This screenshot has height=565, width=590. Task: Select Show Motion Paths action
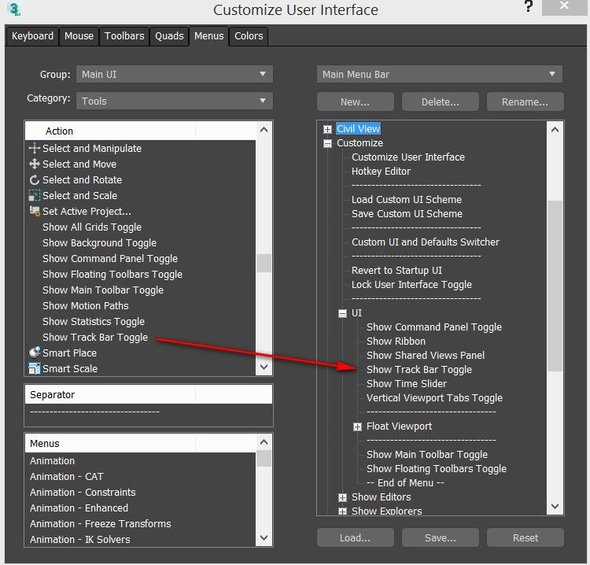[x=85, y=306]
